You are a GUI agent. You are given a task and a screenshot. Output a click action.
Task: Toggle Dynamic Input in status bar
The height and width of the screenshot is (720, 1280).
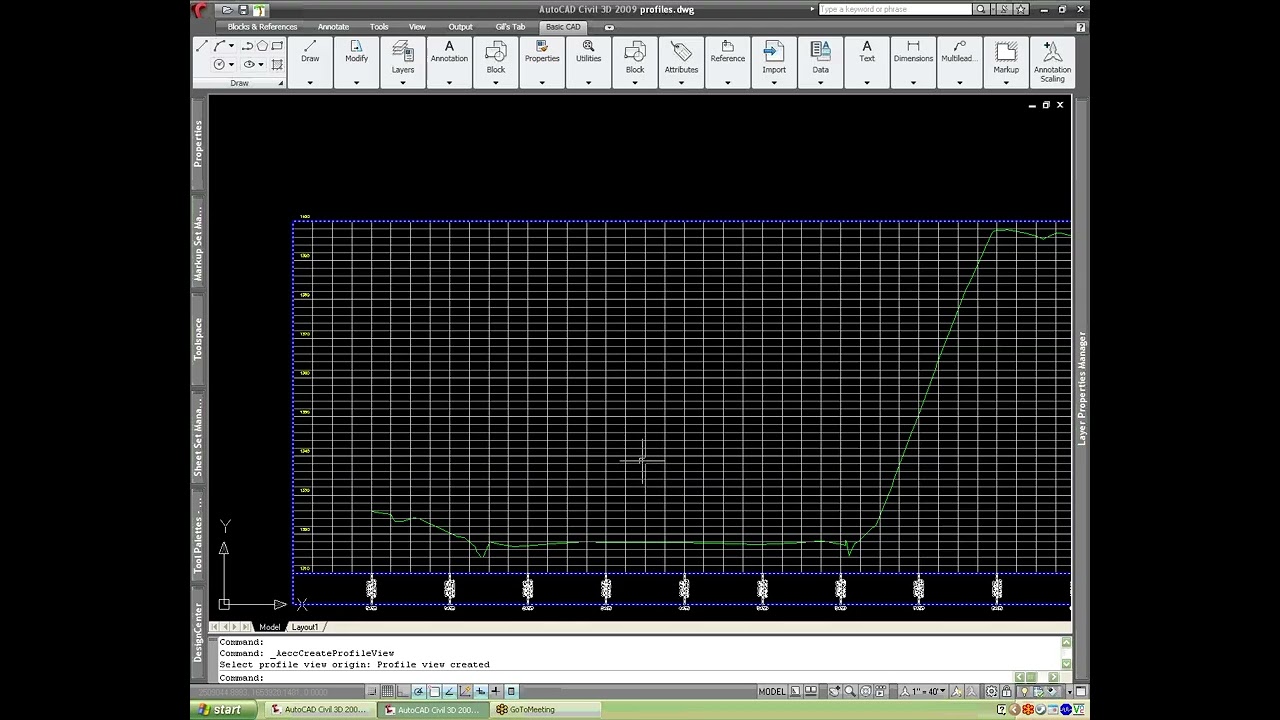point(480,691)
